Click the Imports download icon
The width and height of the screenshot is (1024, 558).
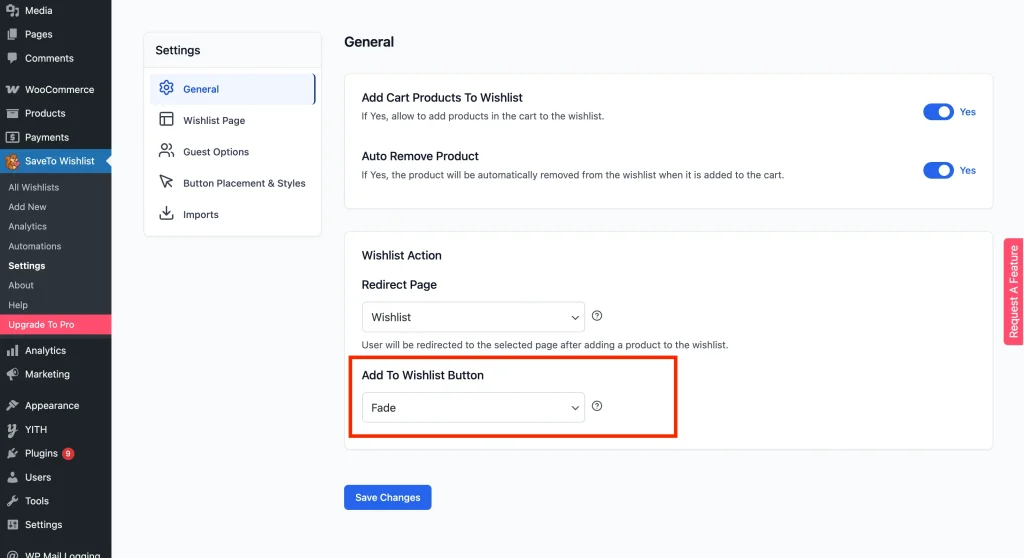167,213
